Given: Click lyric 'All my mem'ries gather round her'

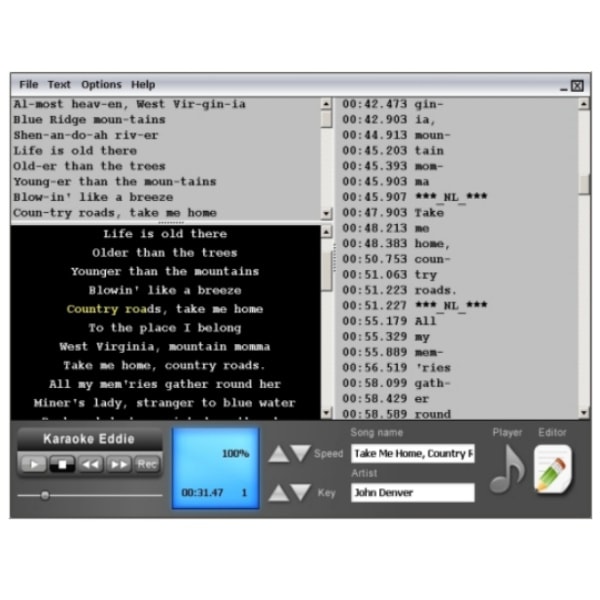Looking at the screenshot, I should coord(165,384).
